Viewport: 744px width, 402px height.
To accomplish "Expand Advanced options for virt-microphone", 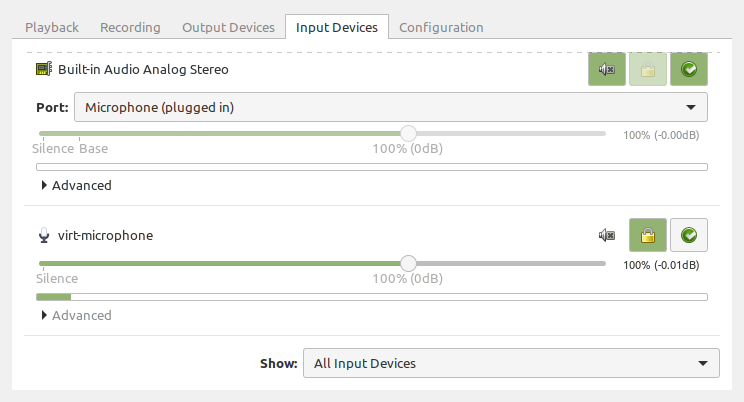I will click(76, 315).
